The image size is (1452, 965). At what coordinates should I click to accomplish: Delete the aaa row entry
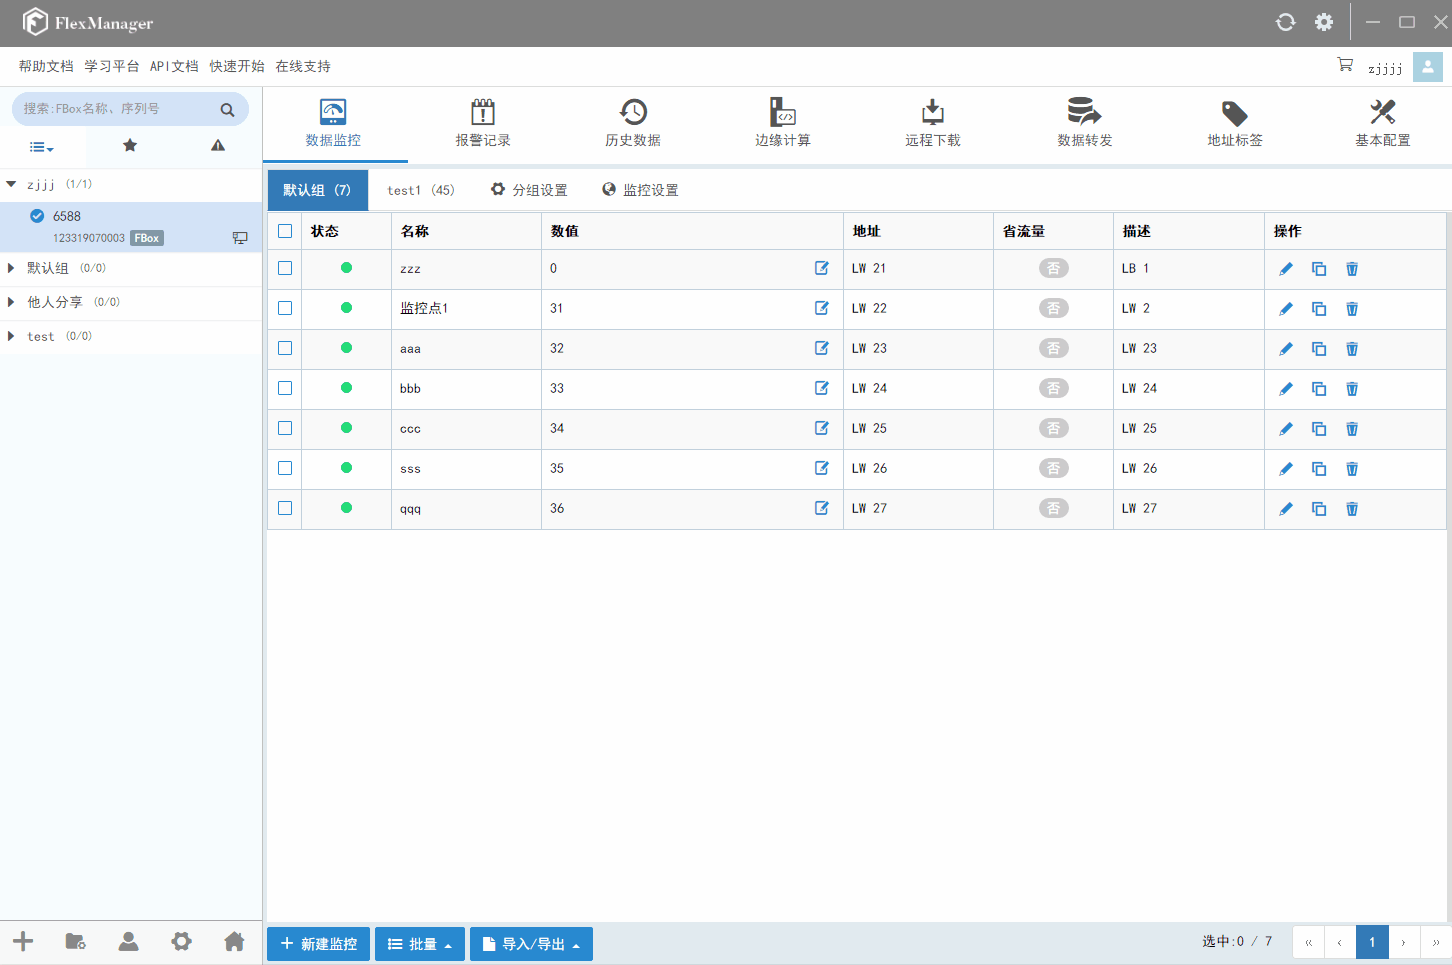(x=1352, y=349)
